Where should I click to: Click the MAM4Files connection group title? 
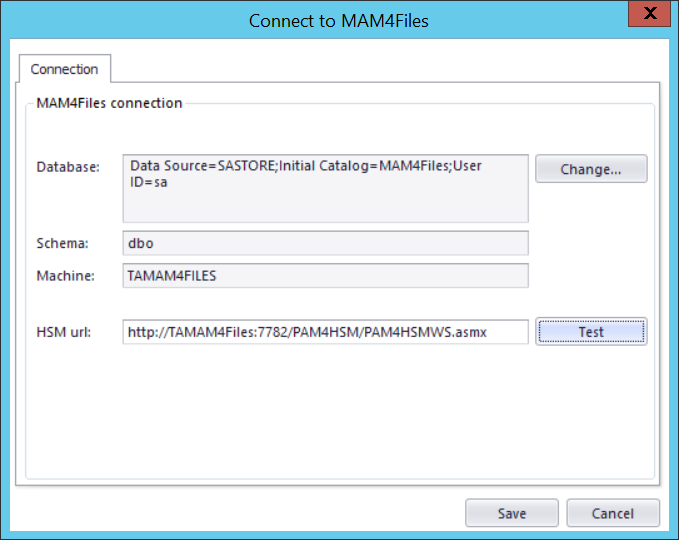click(109, 103)
